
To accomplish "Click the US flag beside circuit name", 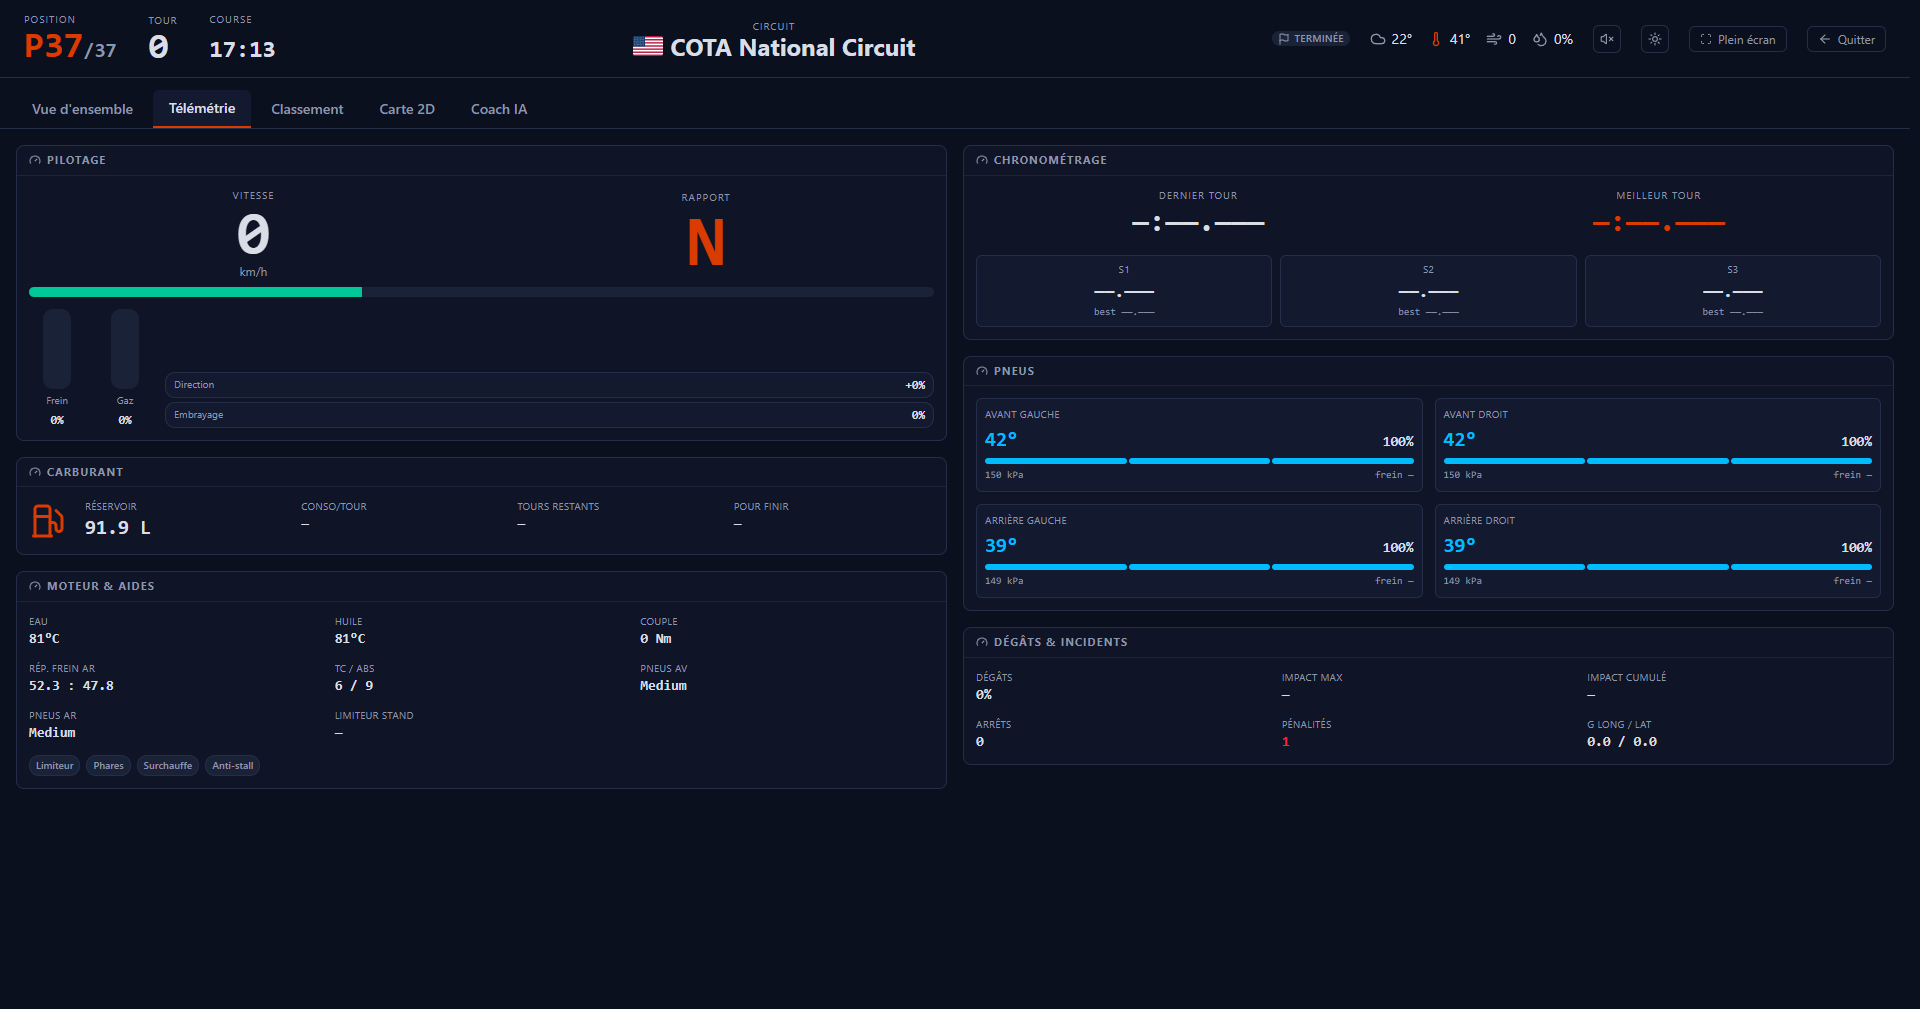I will click(x=648, y=46).
